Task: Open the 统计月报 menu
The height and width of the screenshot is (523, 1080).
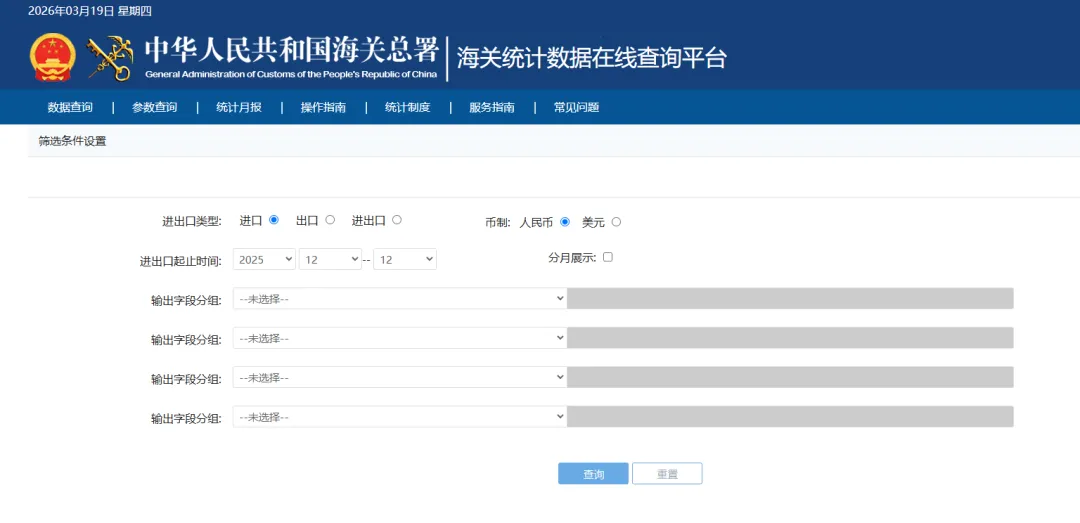Action: (x=239, y=107)
